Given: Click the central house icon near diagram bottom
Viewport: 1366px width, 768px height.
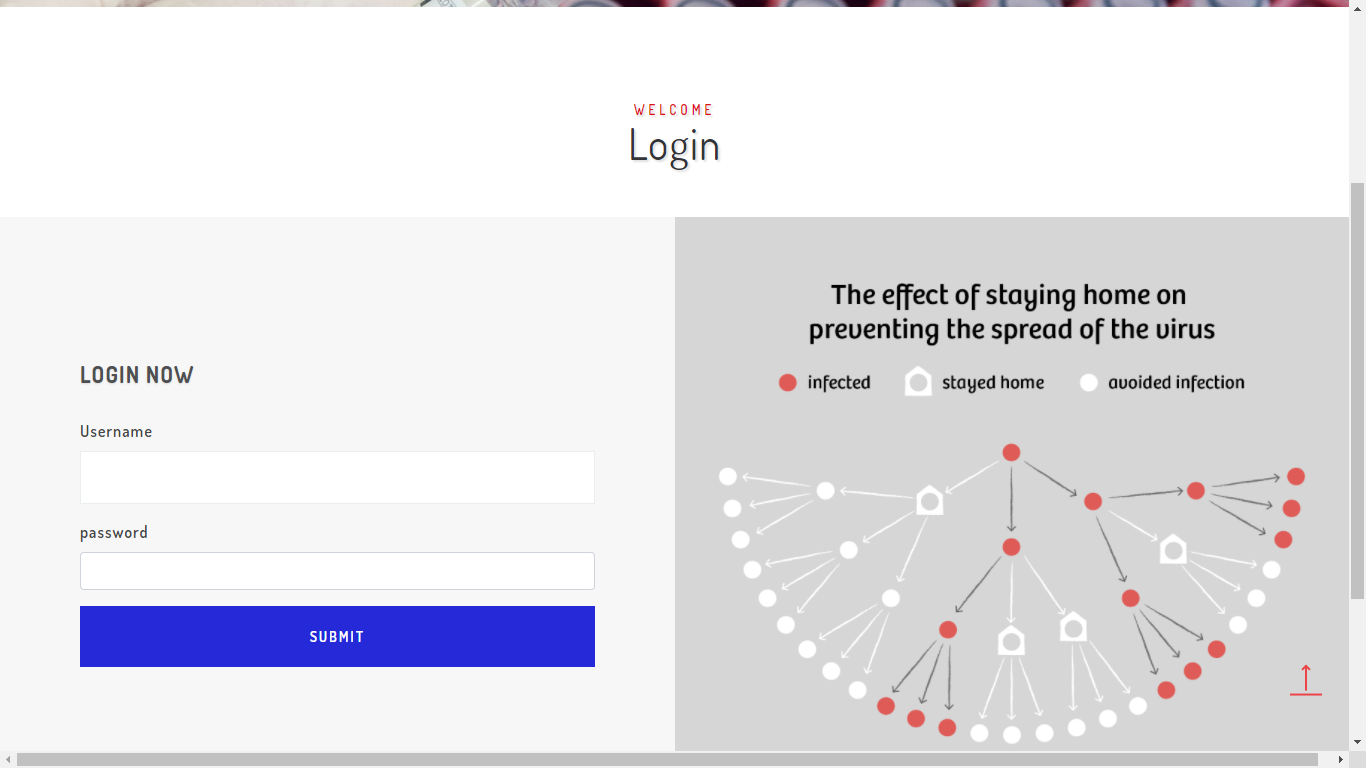Looking at the screenshot, I should 1010,640.
